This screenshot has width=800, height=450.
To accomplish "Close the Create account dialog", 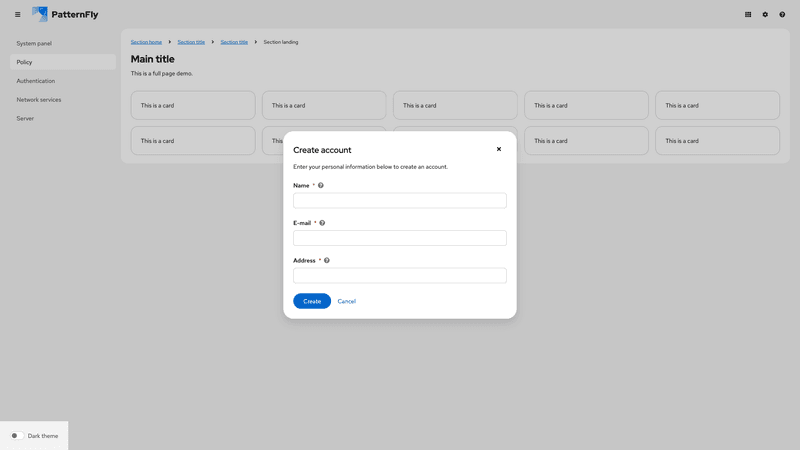I will point(499,149).
